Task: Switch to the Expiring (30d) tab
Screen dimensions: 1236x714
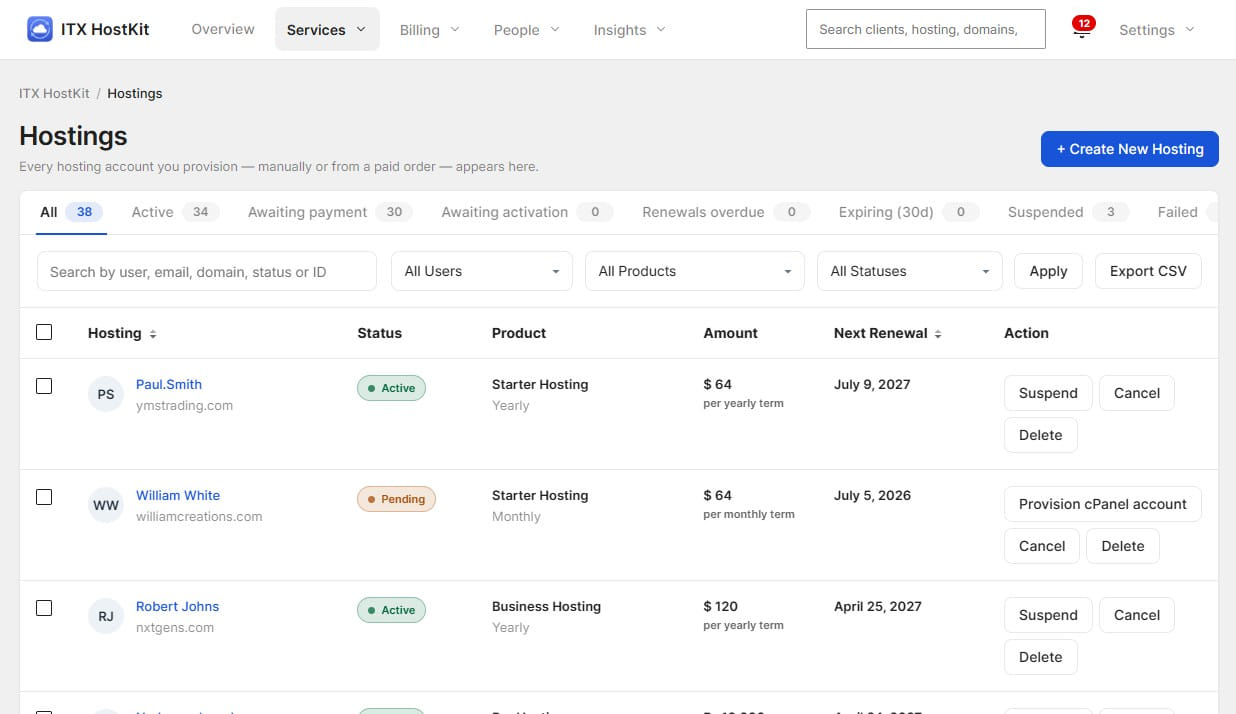Action: 908,212
